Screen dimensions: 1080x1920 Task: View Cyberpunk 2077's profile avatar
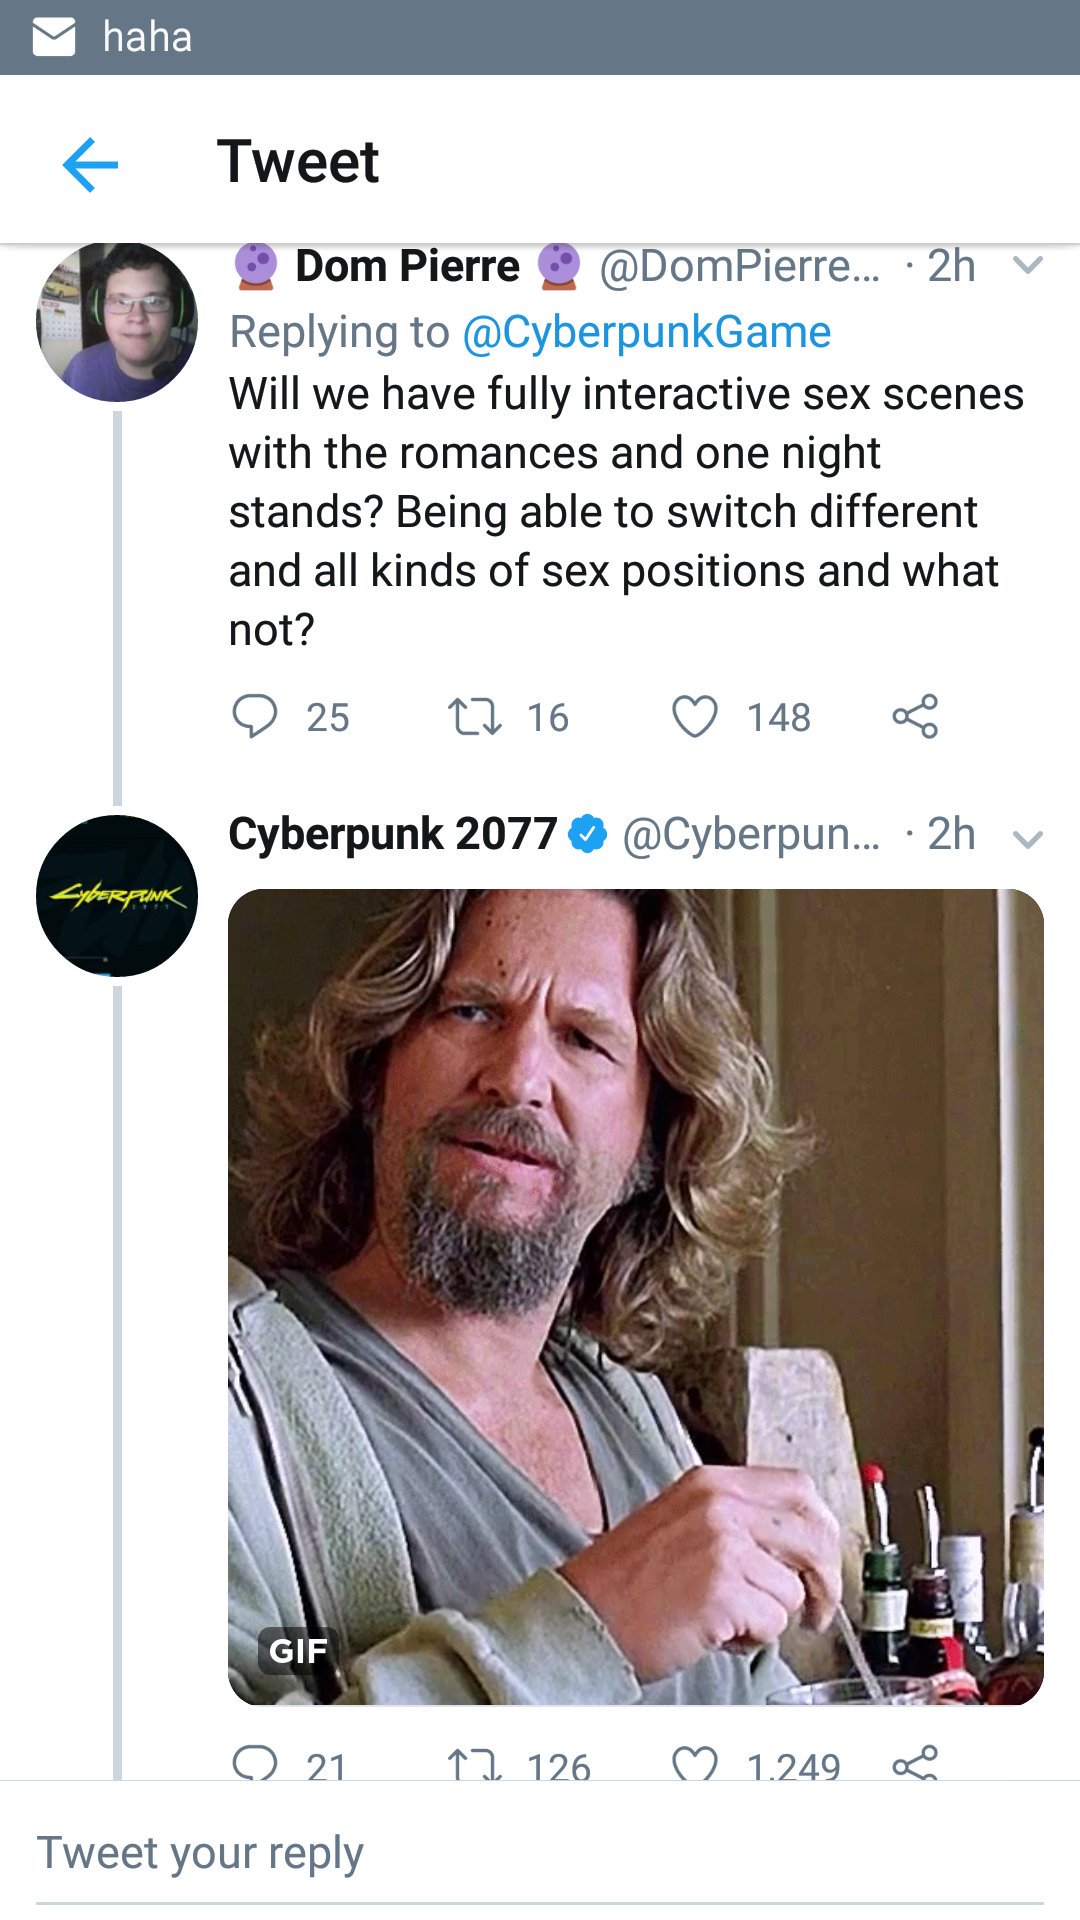pos(117,896)
